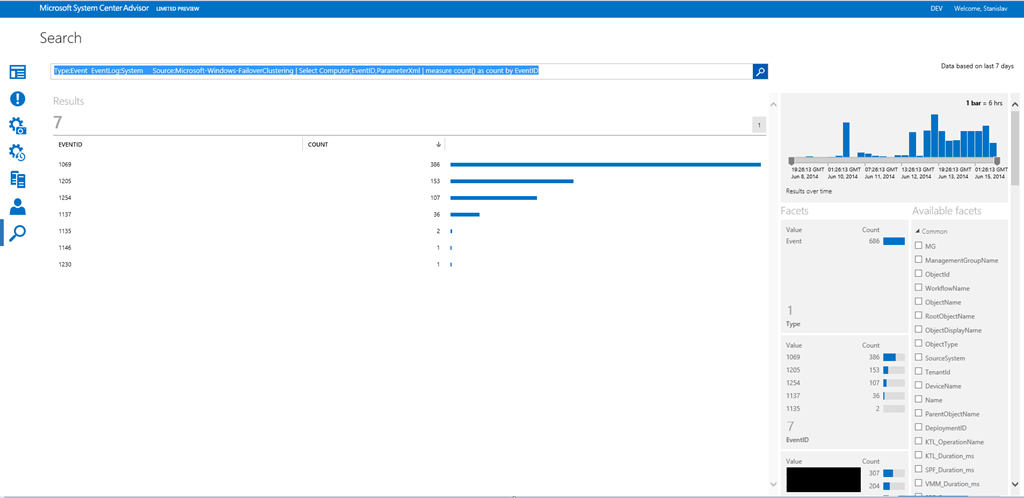Open the Servers icon in sidebar
The image size is (1024, 498).
click(x=17, y=180)
